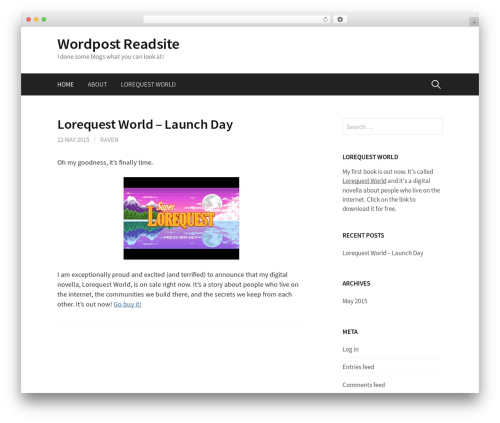Screen dimensions: 500x423
Task: Open the May 2015 archive
Action: (355, 301)
